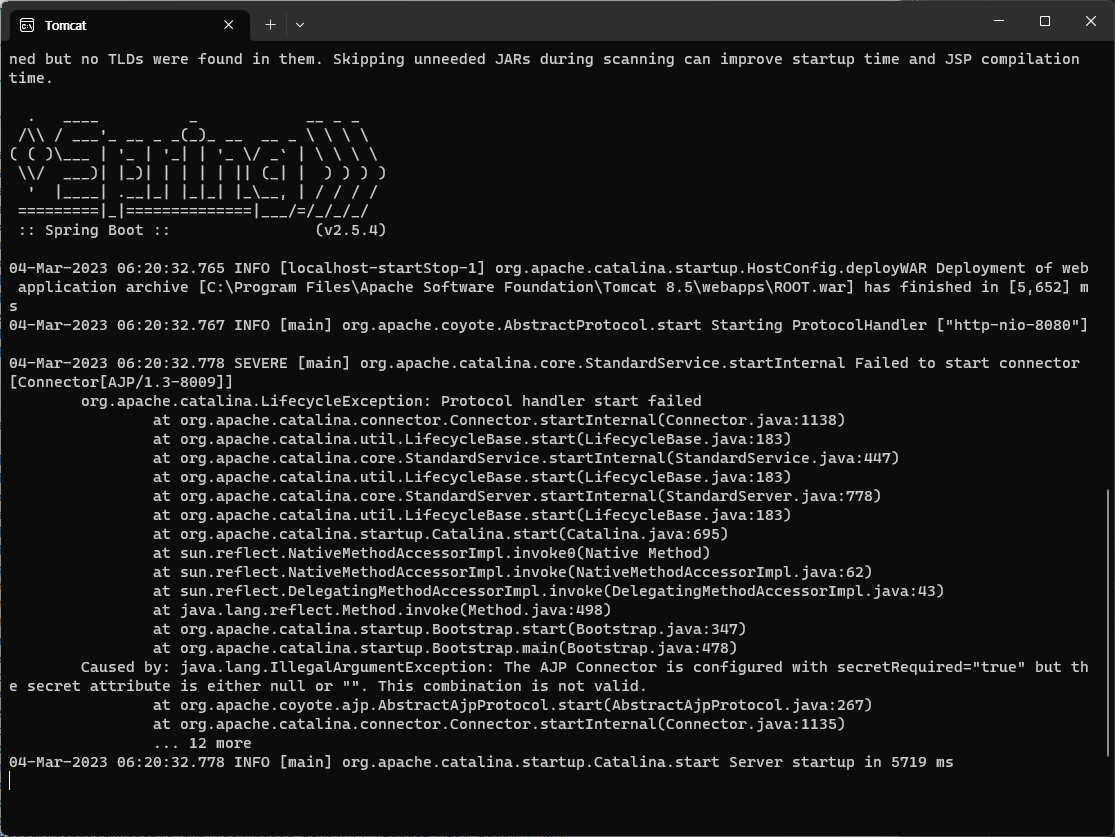Click the 'http-nio-8080' protocol handler text

point(1012,326)
